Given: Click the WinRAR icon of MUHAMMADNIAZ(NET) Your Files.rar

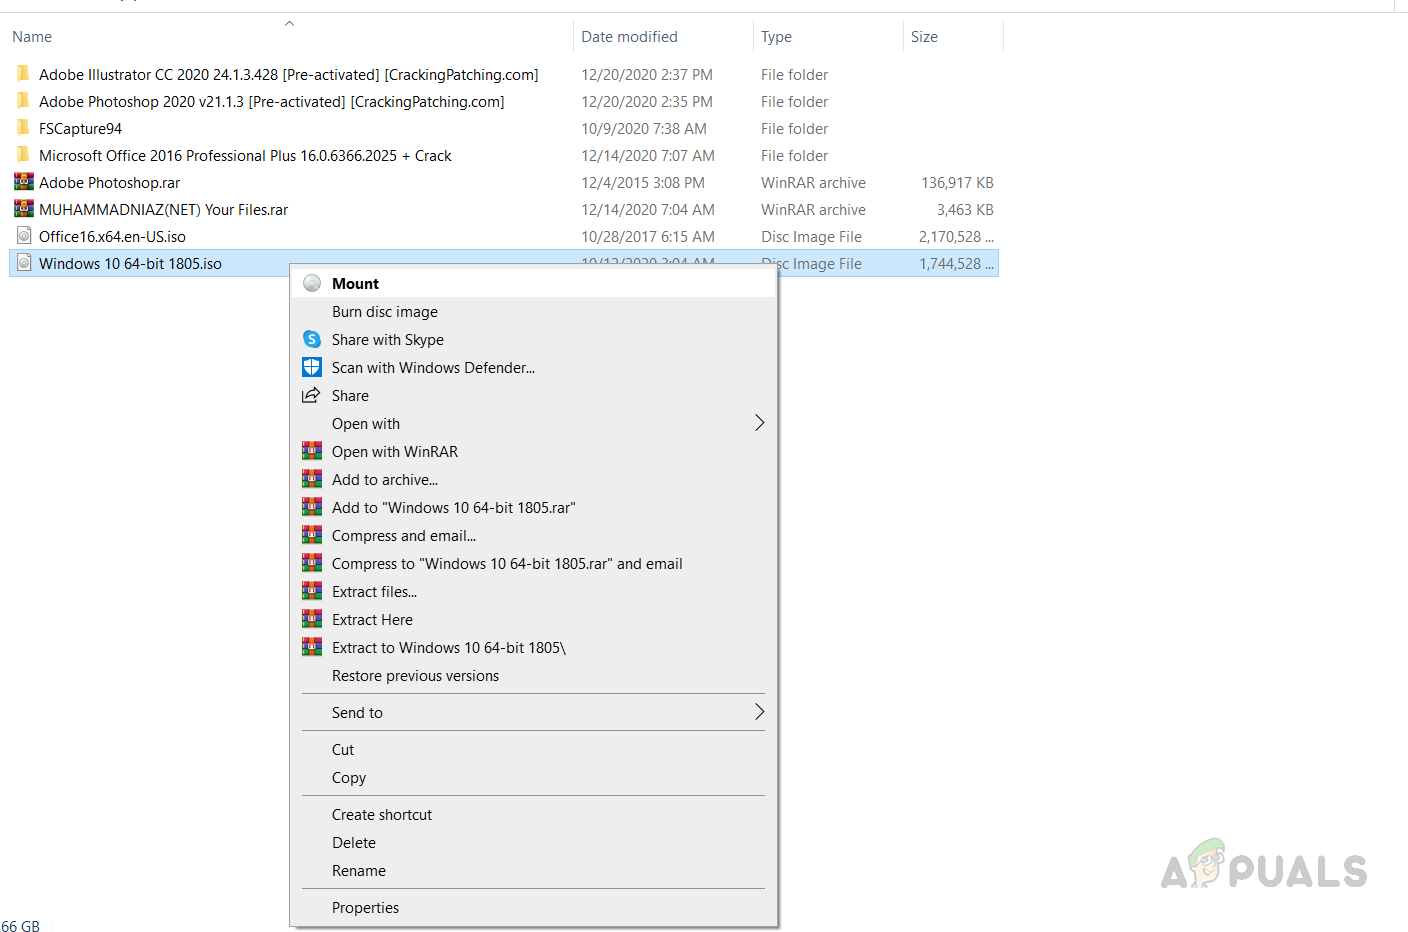Looking at the screenshot, I should pos(24,209).
